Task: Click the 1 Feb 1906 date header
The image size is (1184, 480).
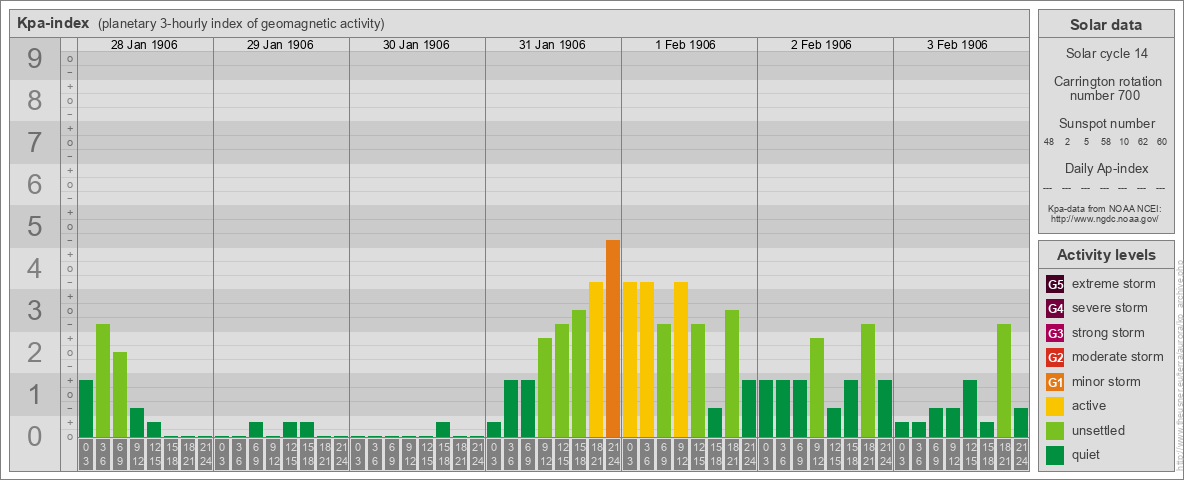Action: (686, 45)
